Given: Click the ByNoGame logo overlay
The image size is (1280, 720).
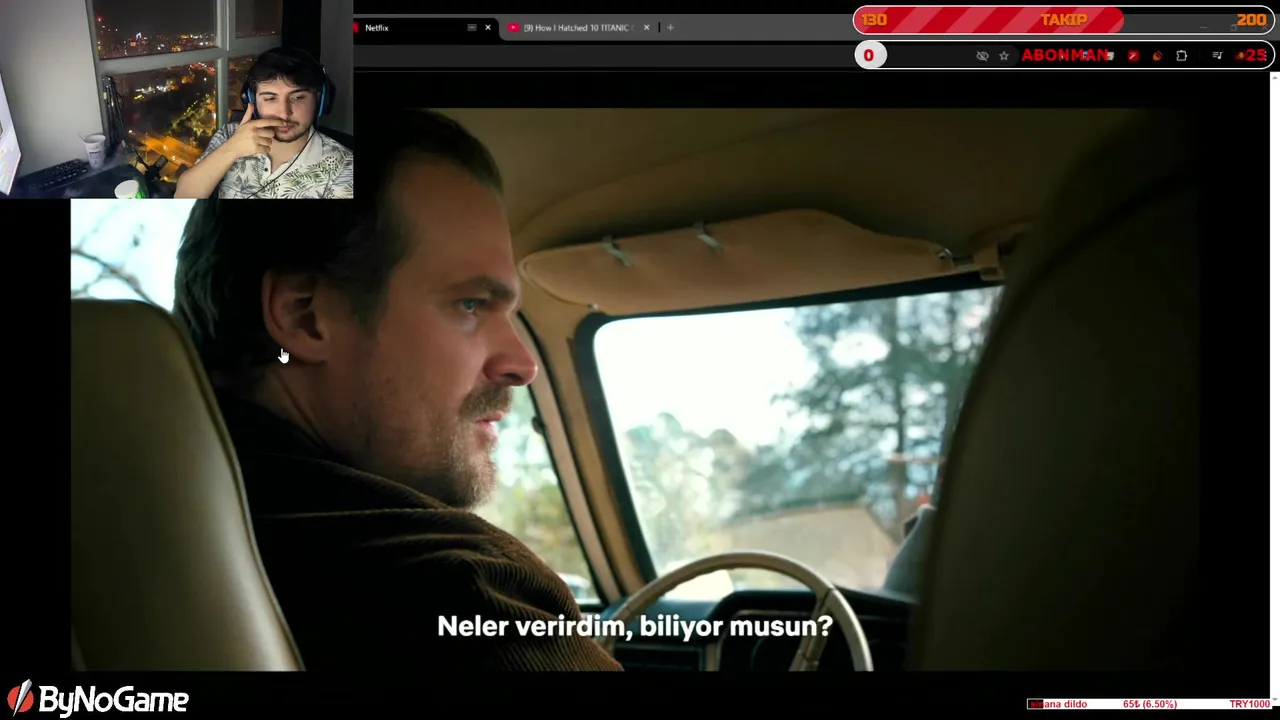Looking at the screenshot, I should pyautogui.click(x=98, y=698).
